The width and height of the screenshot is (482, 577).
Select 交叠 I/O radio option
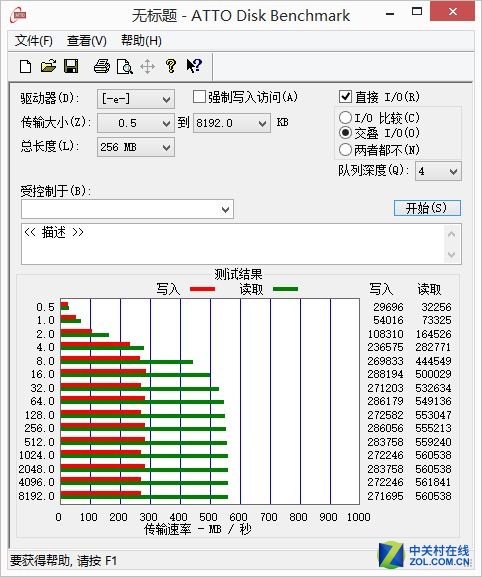(345, 132)
